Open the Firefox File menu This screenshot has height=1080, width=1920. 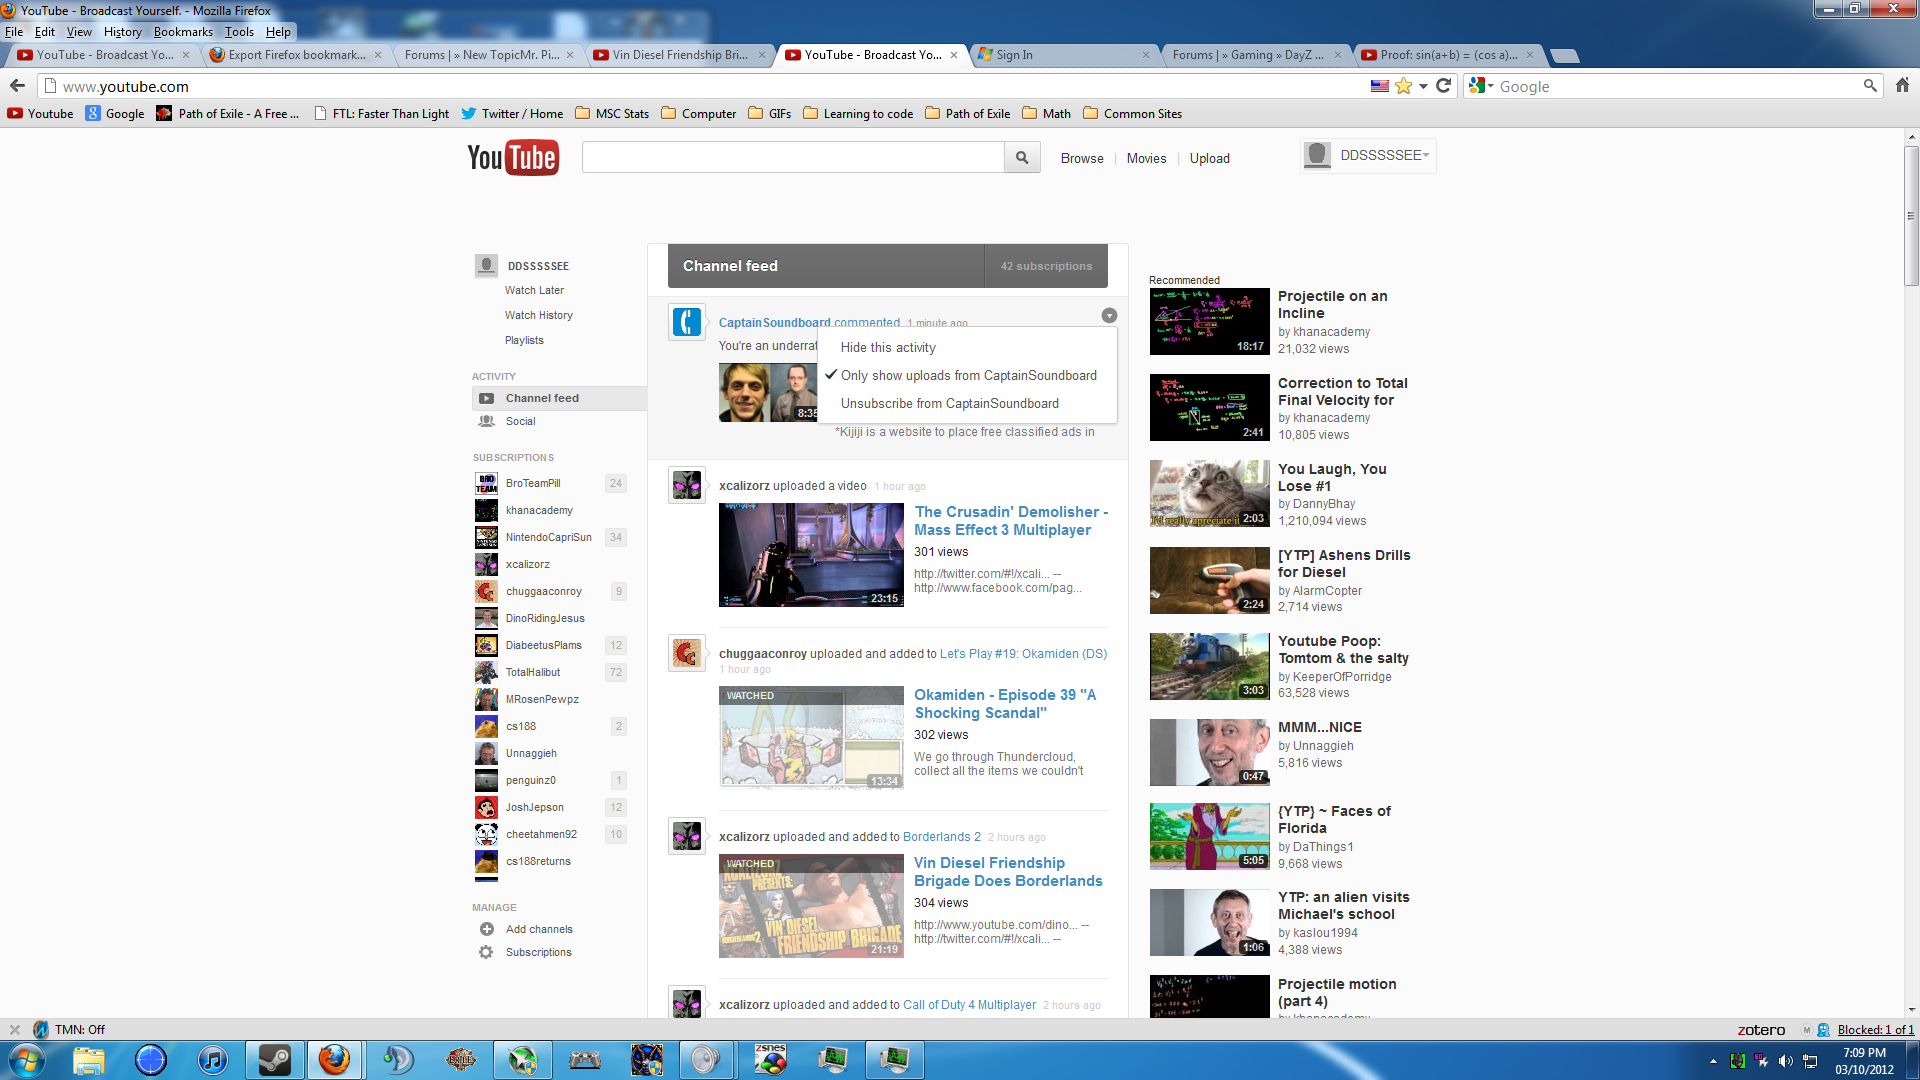14,32
